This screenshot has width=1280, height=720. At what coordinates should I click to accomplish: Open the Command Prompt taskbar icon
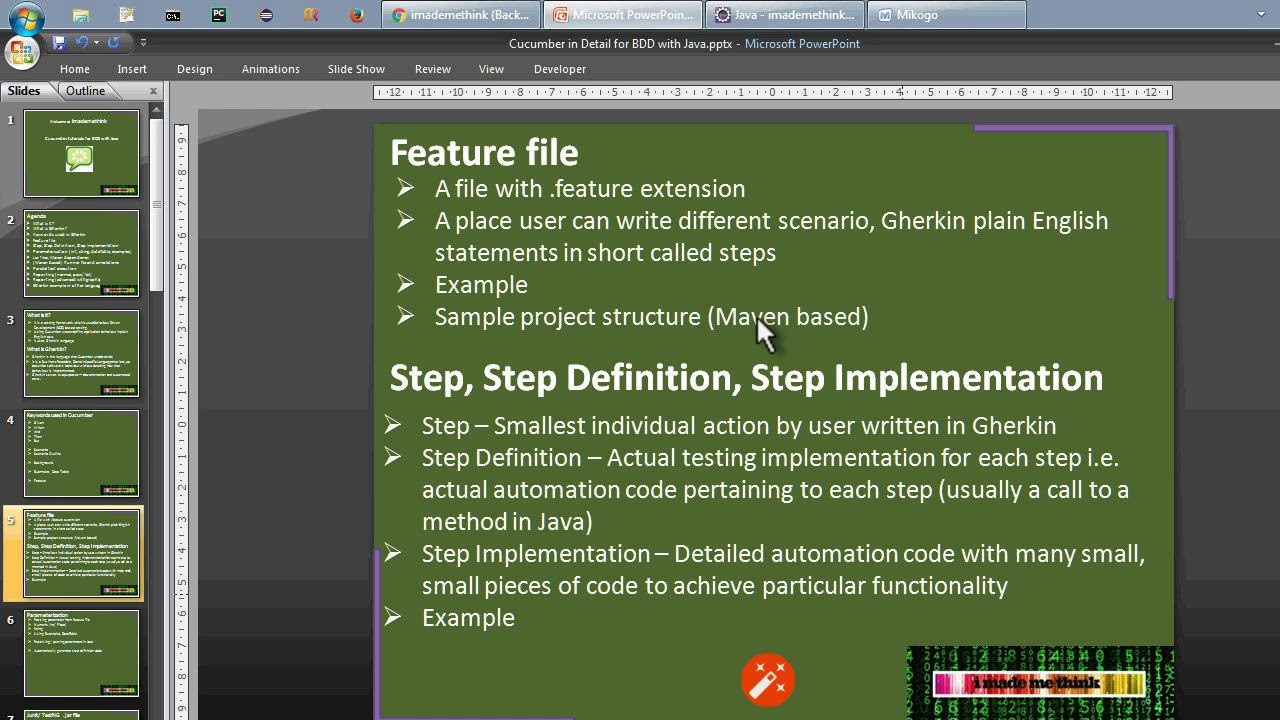coord(173,15)
